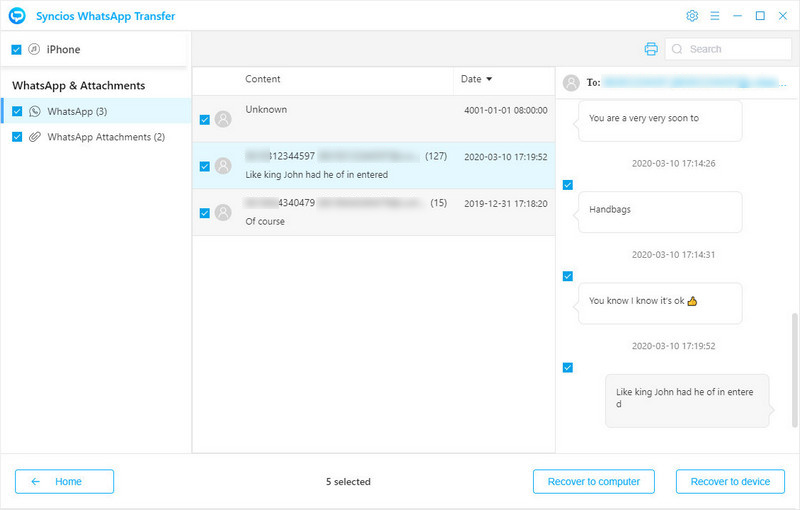The image size is (800, 510).
Task: Open conversation 'Like king John had he of in entered'
Action: (373, 166)
